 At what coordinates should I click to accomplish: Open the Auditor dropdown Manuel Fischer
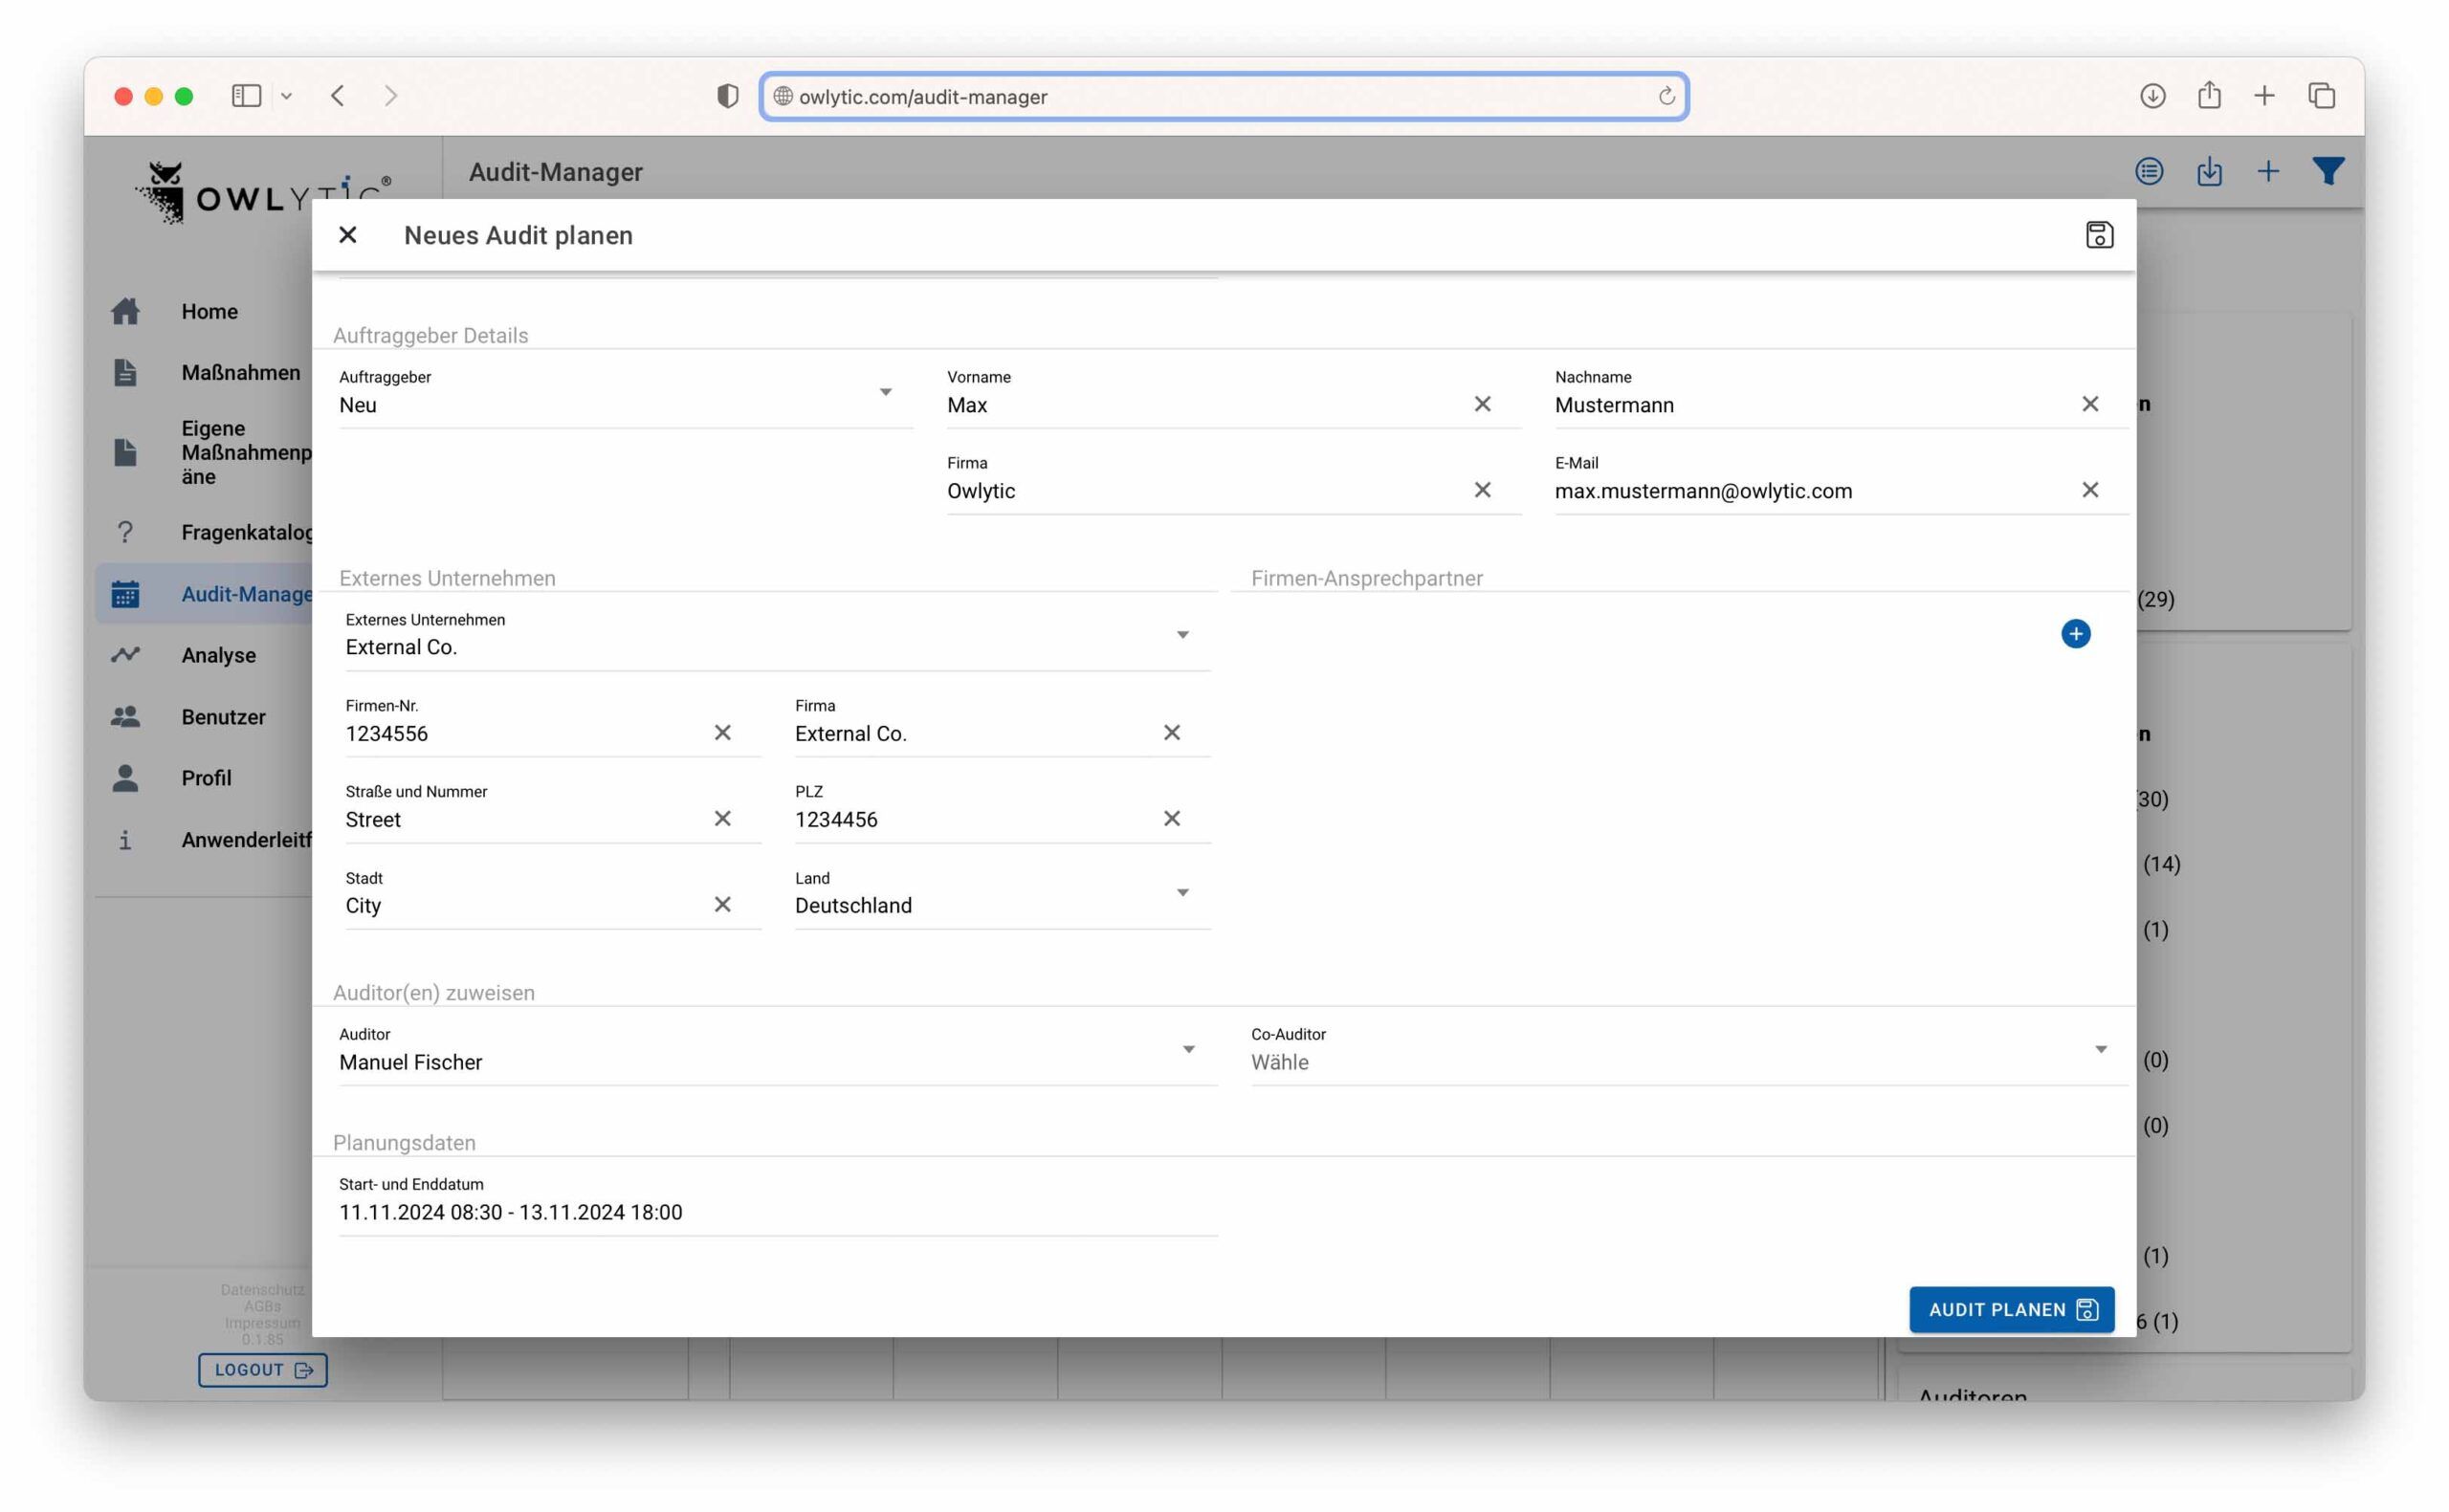tap(1188, 1049)
